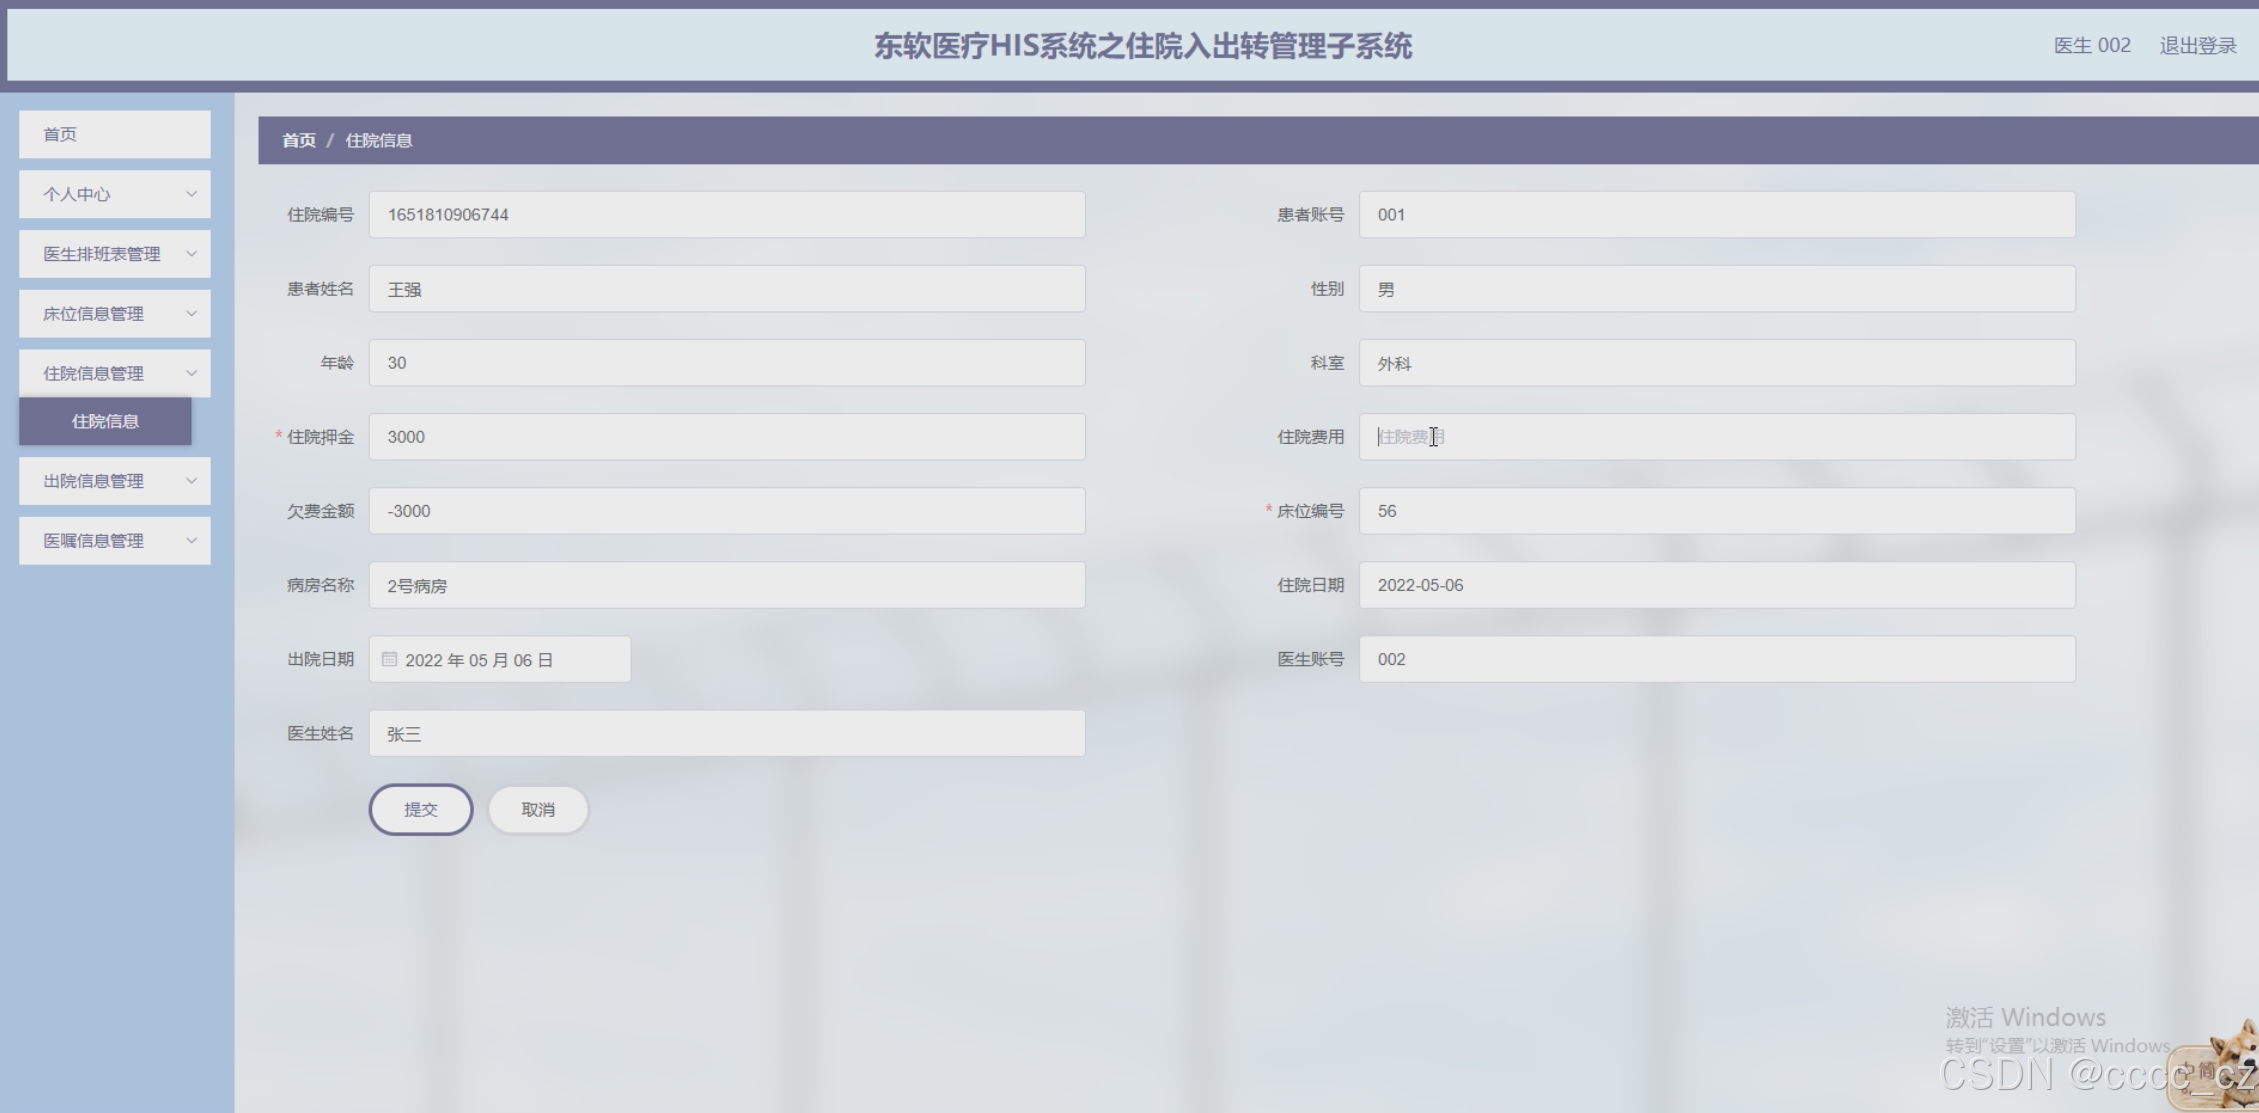
Task: Click calendar icon in 出院日期 field
Action: pyautogui.click(x=389, y=659)
